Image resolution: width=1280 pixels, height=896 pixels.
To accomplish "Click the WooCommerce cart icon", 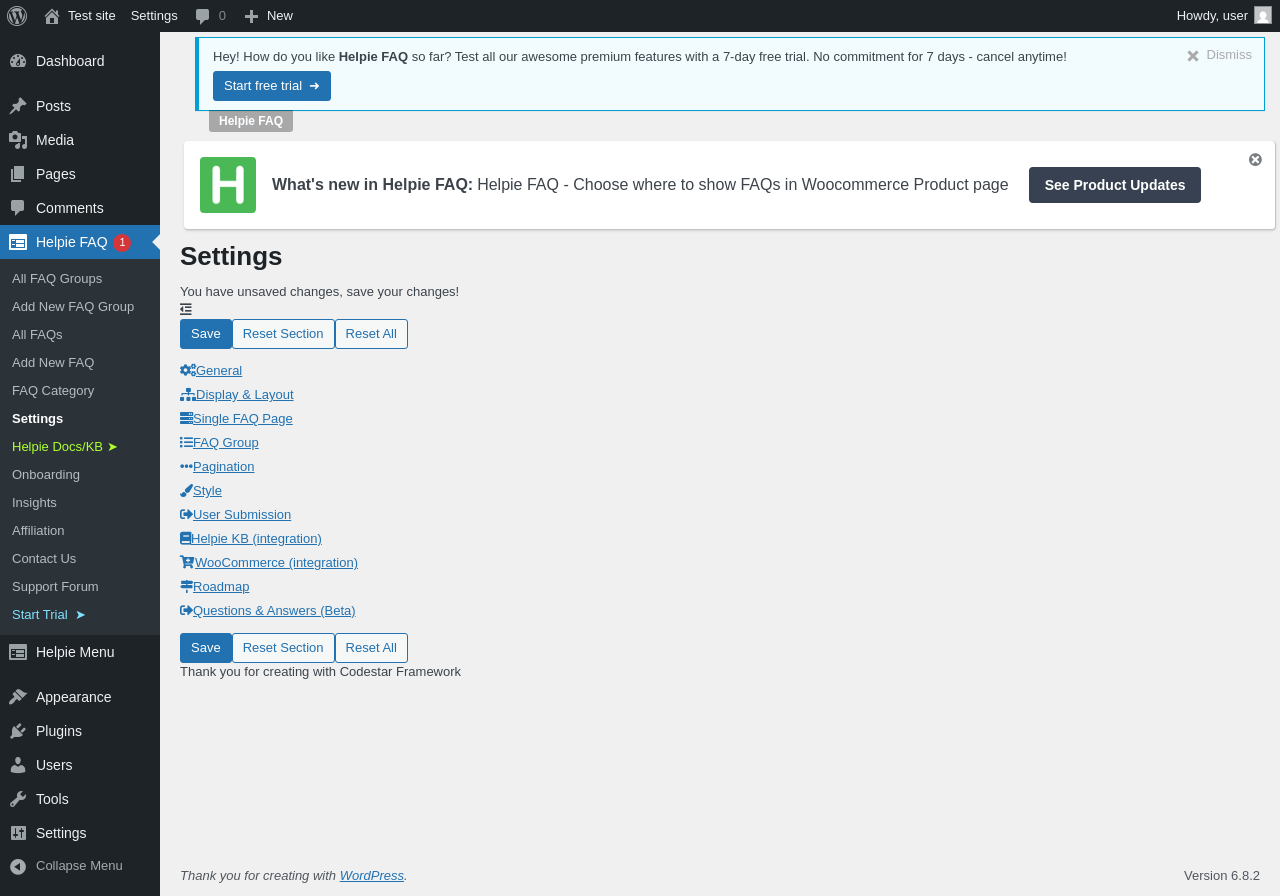I will (187, 562).
